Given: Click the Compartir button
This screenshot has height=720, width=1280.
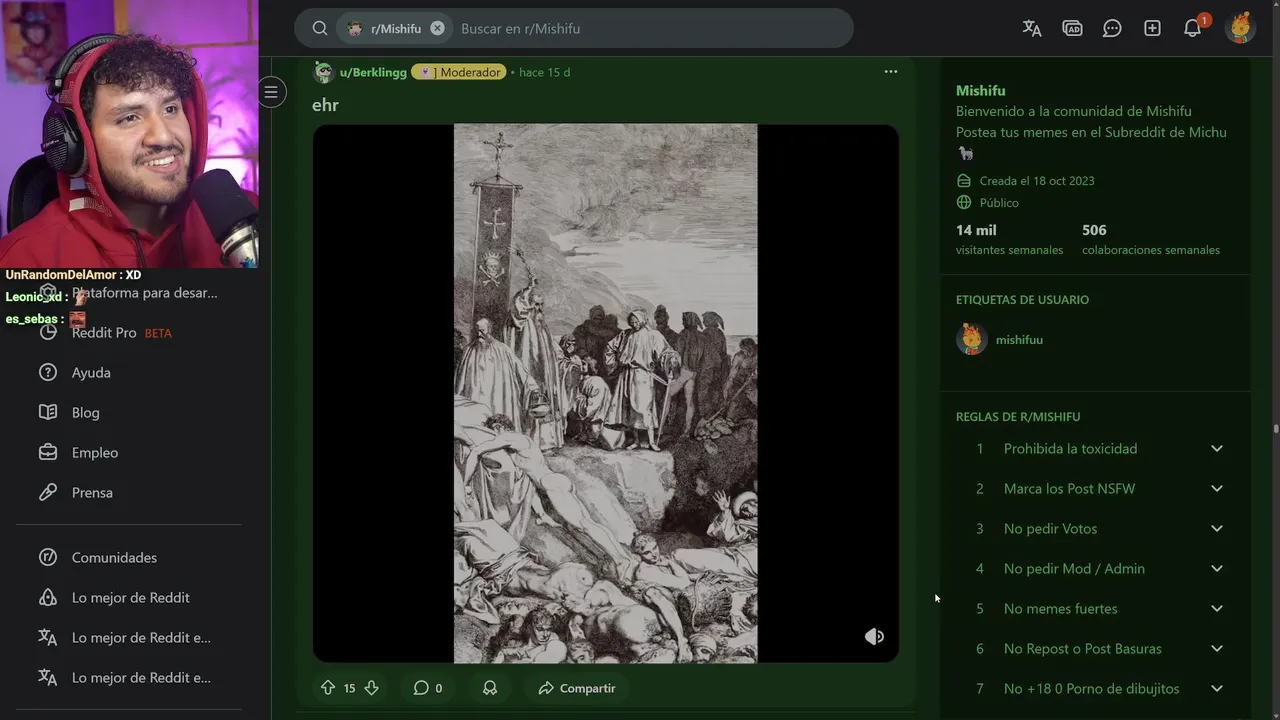Looking at the screenshot, I should click(577, 688).
